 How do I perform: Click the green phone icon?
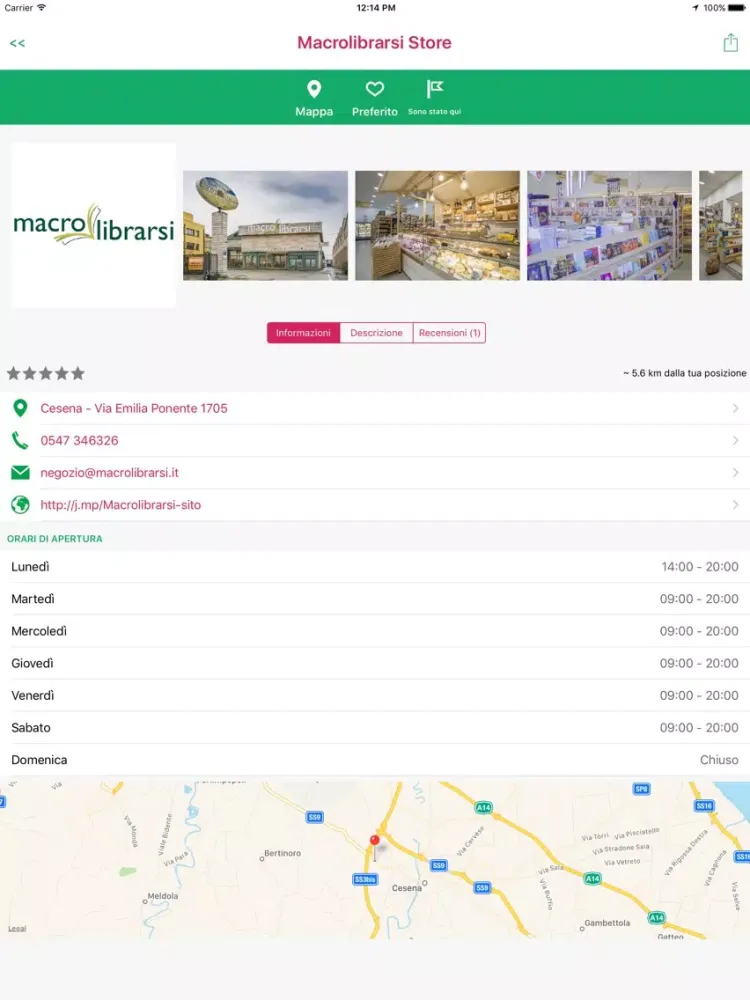pos(20,441)
